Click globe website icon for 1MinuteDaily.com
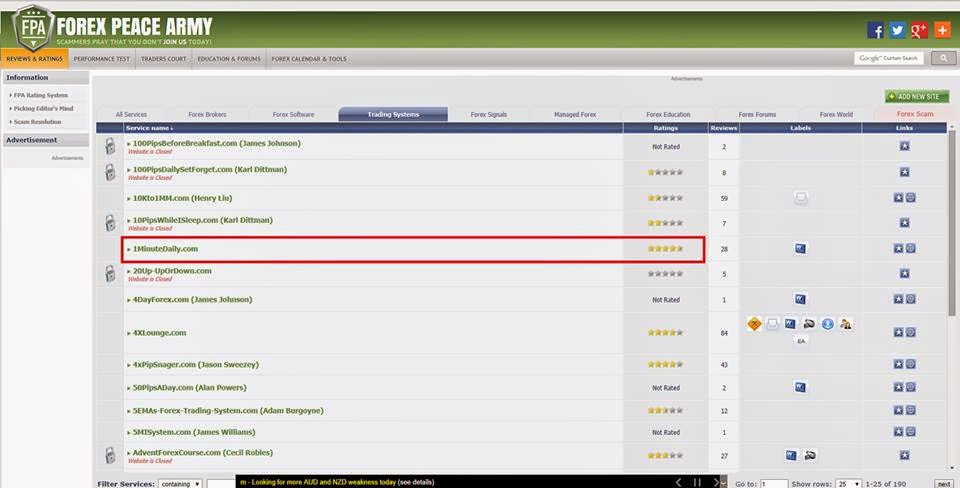 910,249
